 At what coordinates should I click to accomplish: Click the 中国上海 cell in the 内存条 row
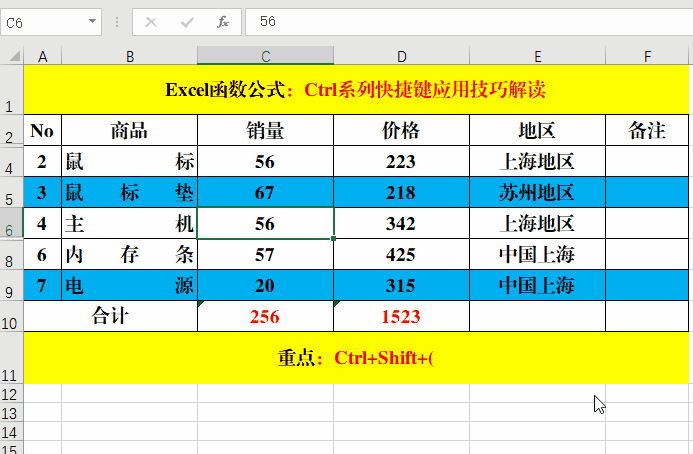(x=537, y=254)
